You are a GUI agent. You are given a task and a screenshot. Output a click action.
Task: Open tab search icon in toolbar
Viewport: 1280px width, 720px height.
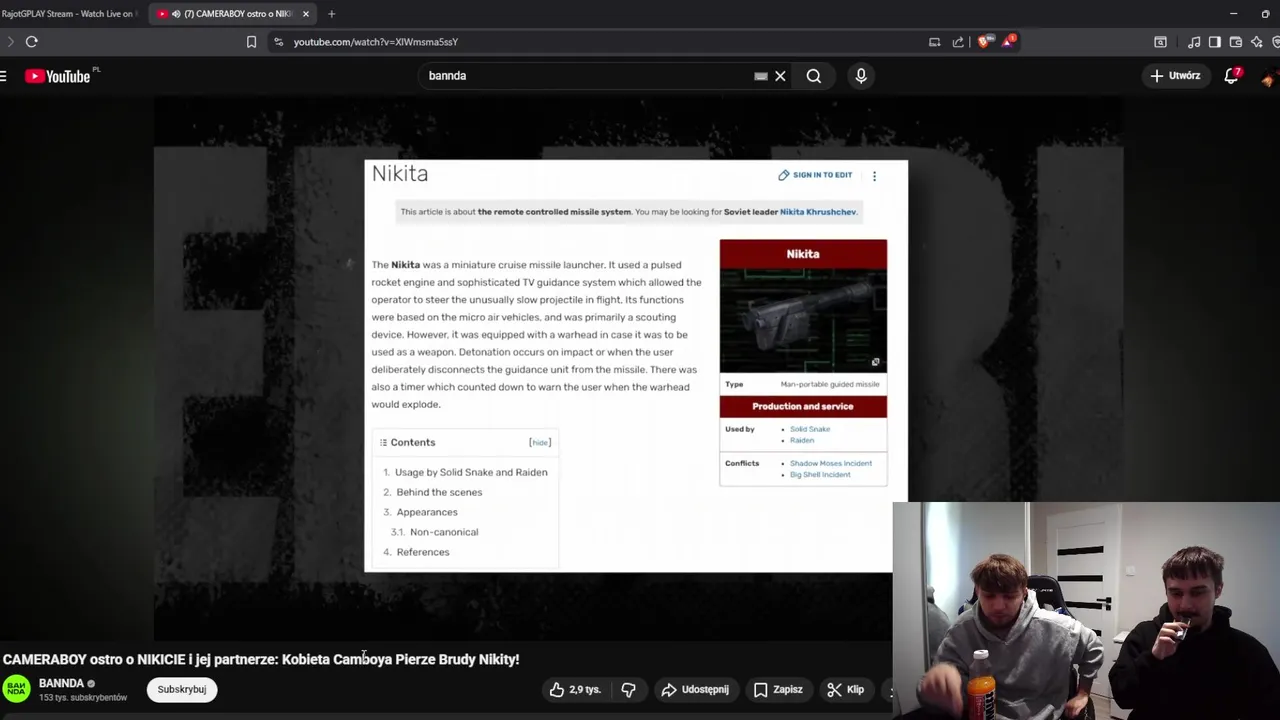coord(1160,42)
